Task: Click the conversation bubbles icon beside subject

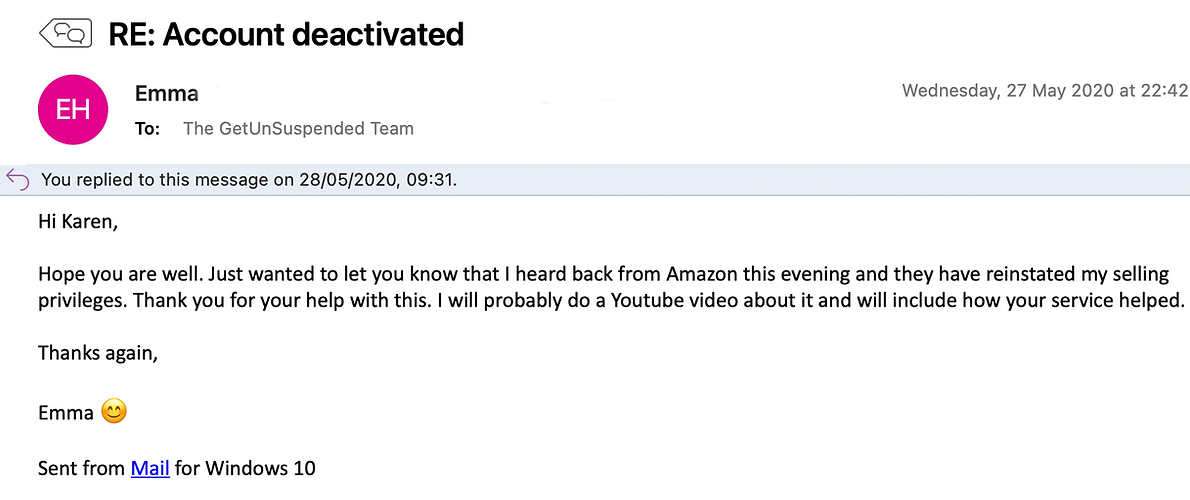Action: pos(65,34)
